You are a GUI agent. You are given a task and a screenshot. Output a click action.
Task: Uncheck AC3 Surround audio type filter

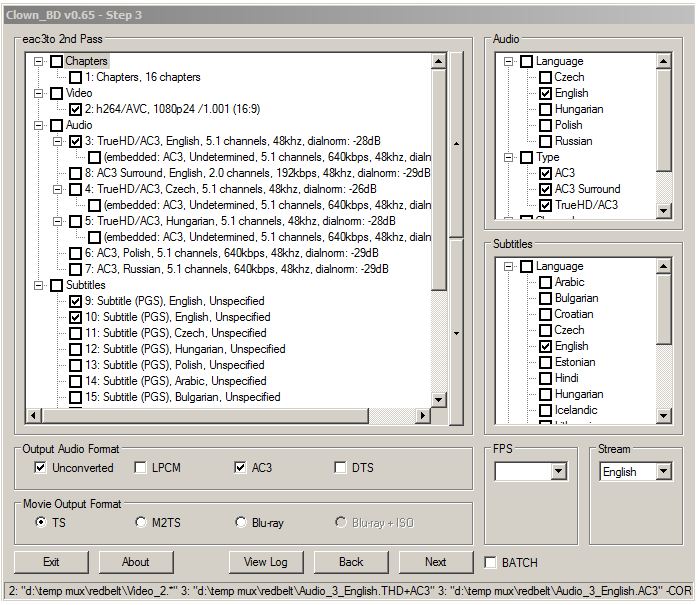pyautogui.click(x=545, y=190)
